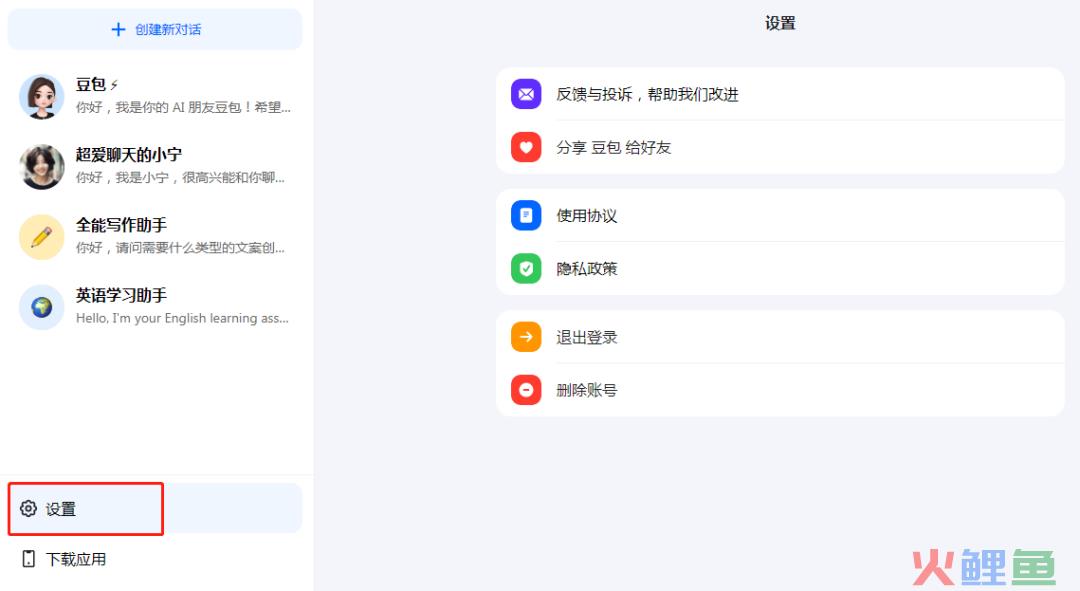Click the red heart share icon

pyautogui.click(x=525, y=147)
